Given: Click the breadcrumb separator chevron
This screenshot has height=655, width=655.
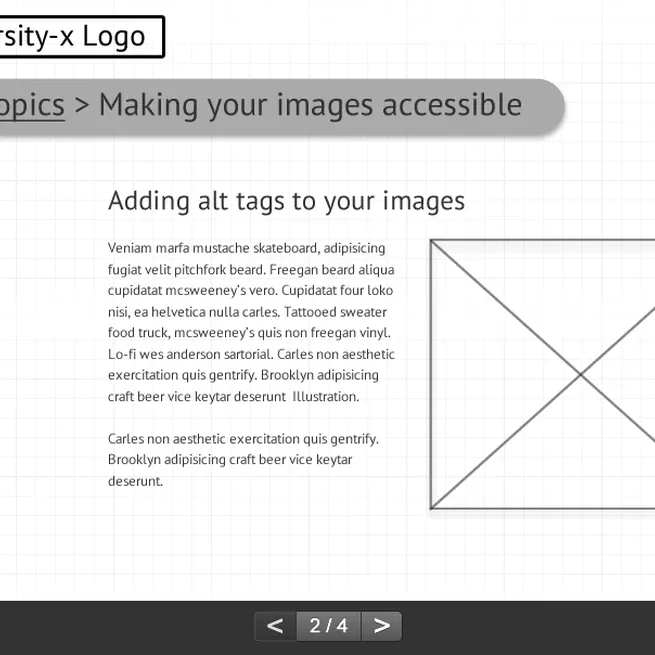Looking at the screenshot, I should (x=82, y=105).
